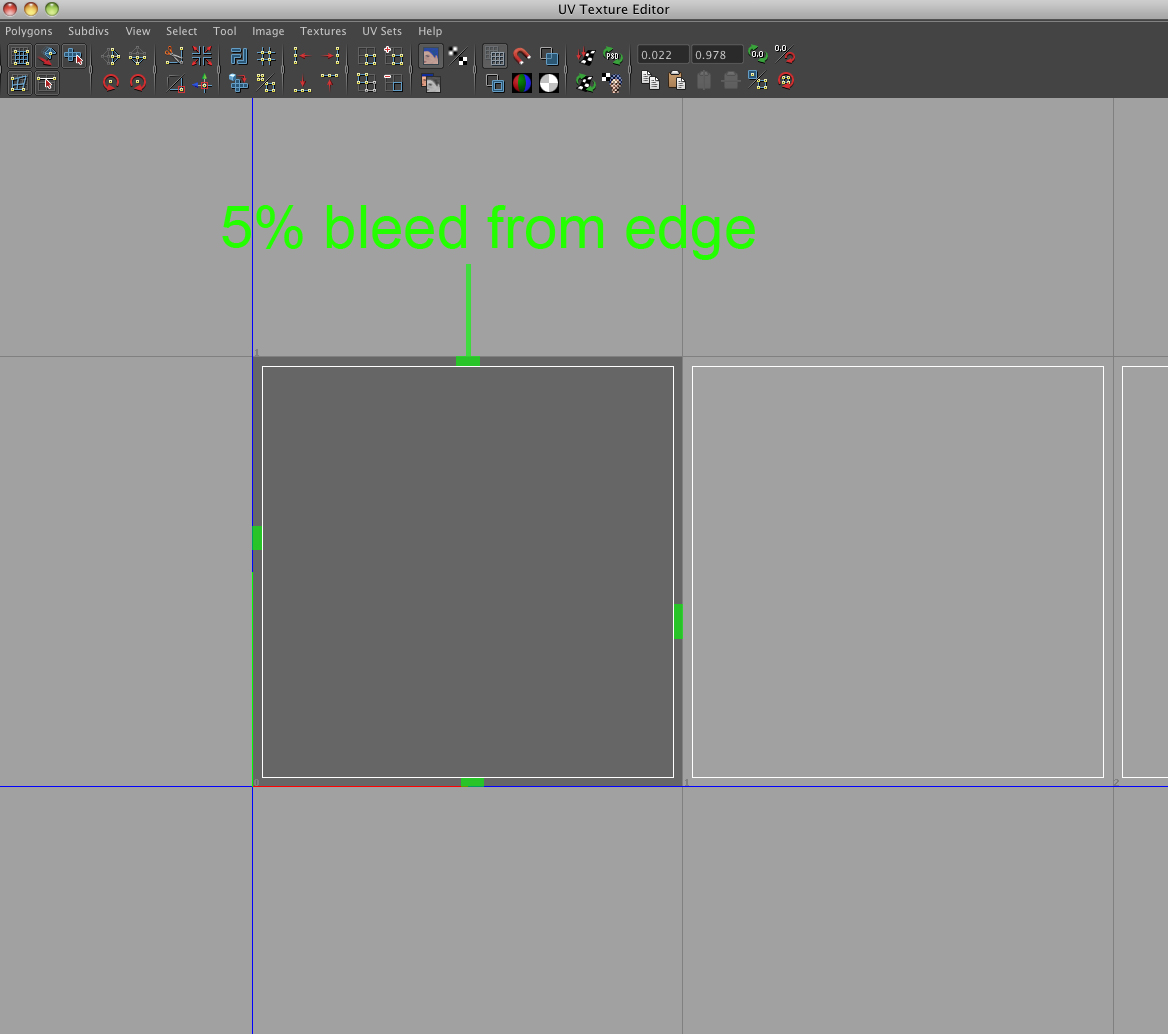Open the Subdivs menu
The height and width of the screenshot is (1034, 1168).
pos(88,31)
